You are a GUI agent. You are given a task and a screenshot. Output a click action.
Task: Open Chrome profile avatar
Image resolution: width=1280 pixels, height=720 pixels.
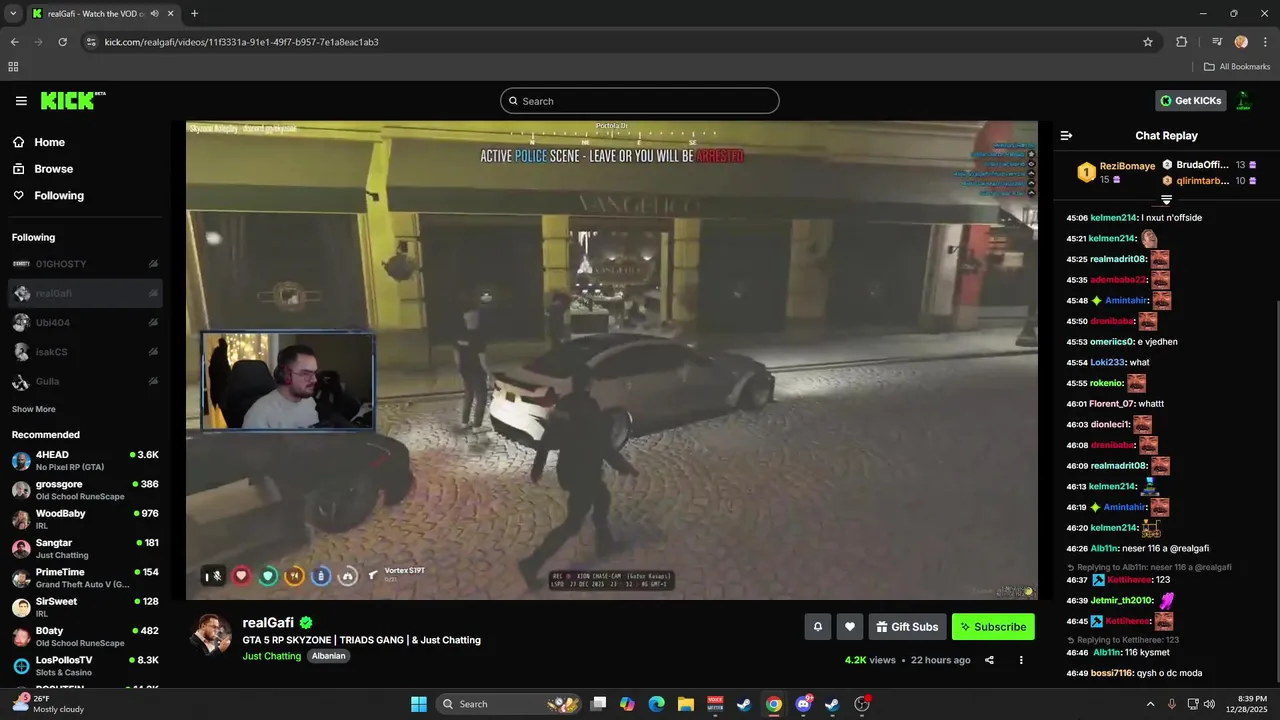tap(1241, 42)
